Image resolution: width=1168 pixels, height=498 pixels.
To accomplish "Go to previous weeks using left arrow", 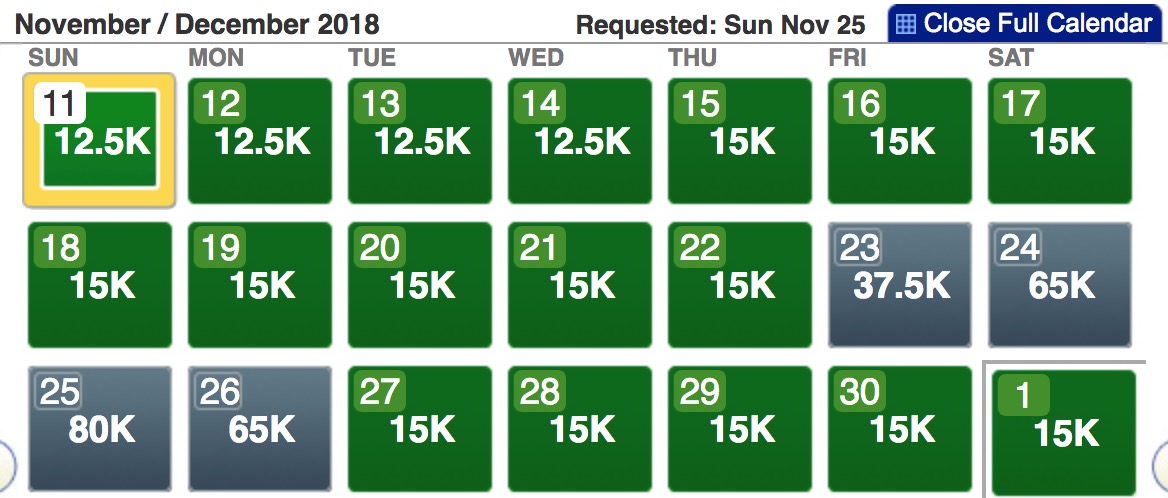I will 6,462.
